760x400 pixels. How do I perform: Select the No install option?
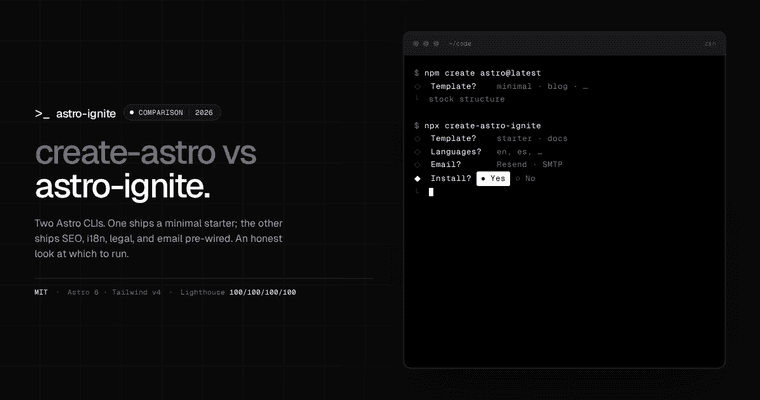526,178
